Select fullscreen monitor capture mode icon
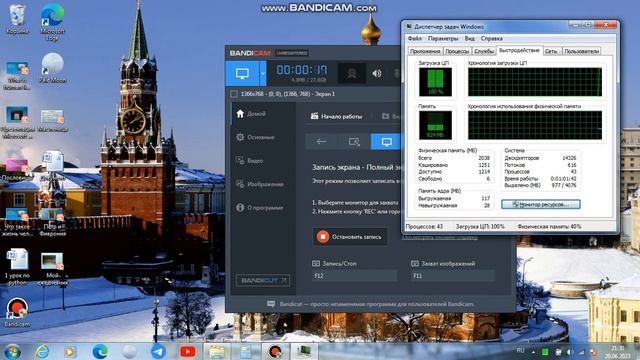This screenshot has height=360, width=640. 386,142
